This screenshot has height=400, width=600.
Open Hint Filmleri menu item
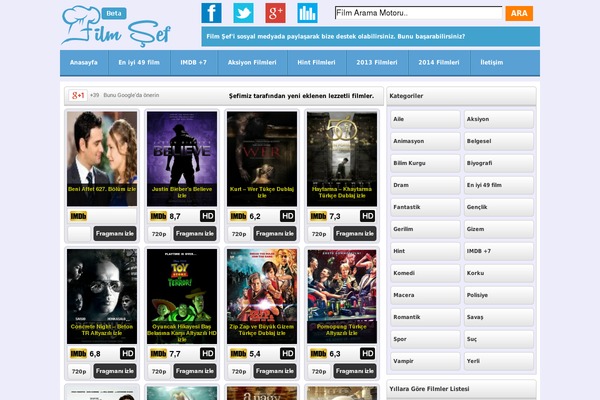316,62
